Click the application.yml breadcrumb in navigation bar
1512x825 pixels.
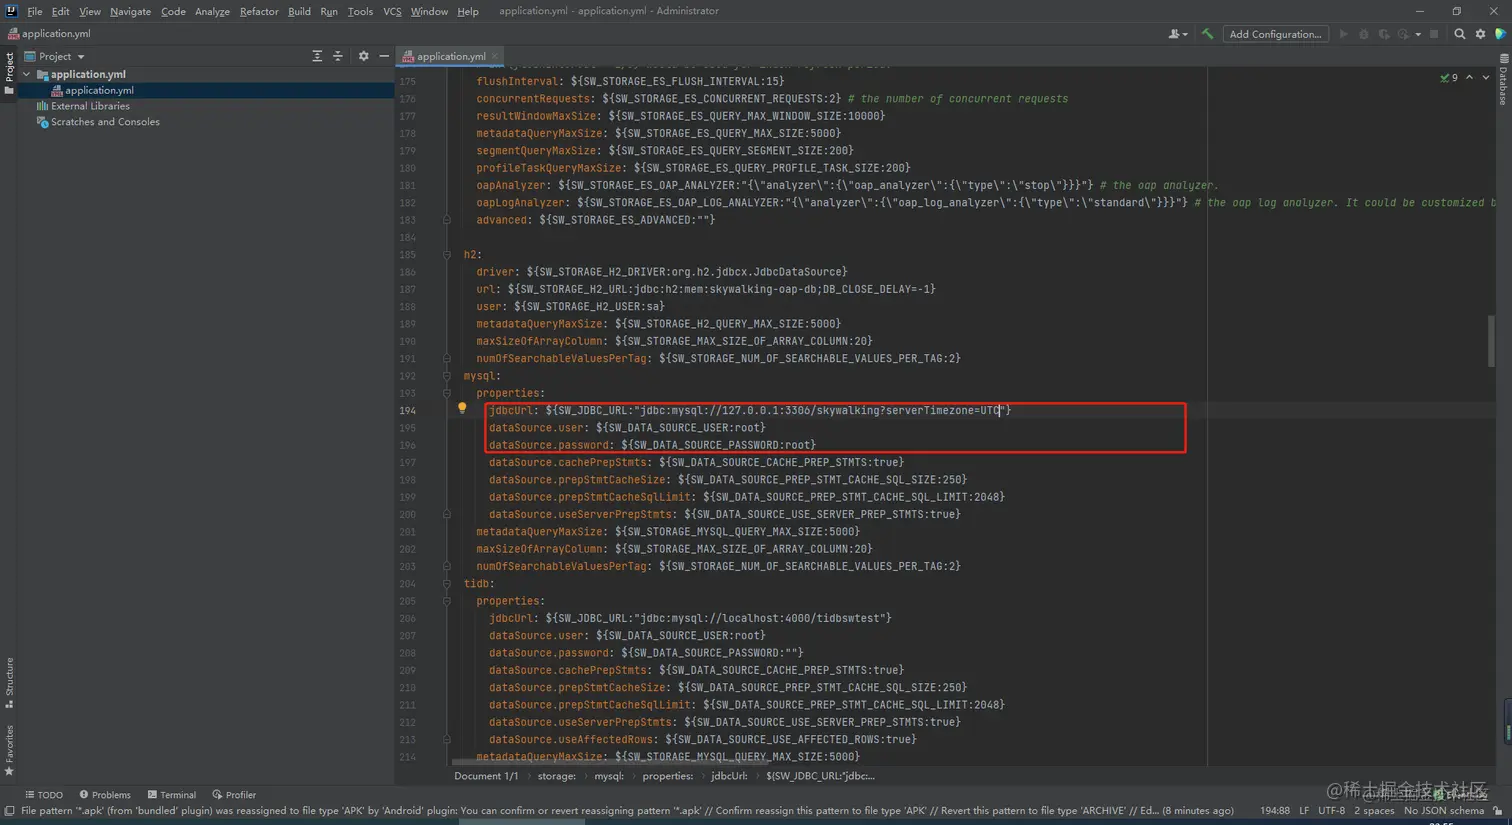click(x=49, y=34)
